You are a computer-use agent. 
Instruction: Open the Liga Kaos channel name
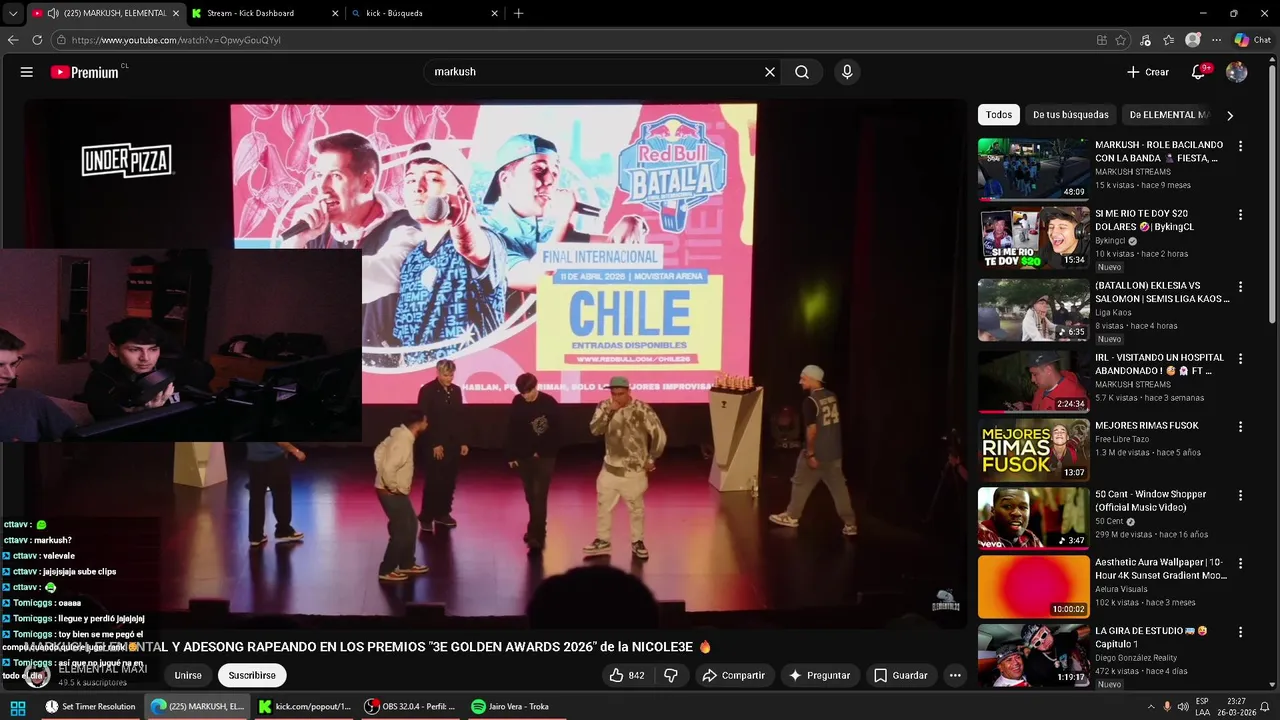[1113, 312]
